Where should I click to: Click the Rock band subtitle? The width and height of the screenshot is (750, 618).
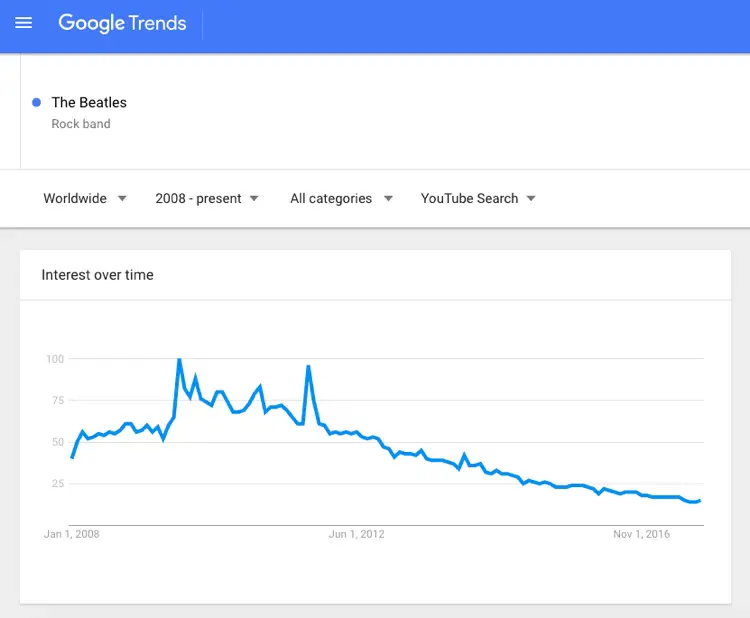81,124
